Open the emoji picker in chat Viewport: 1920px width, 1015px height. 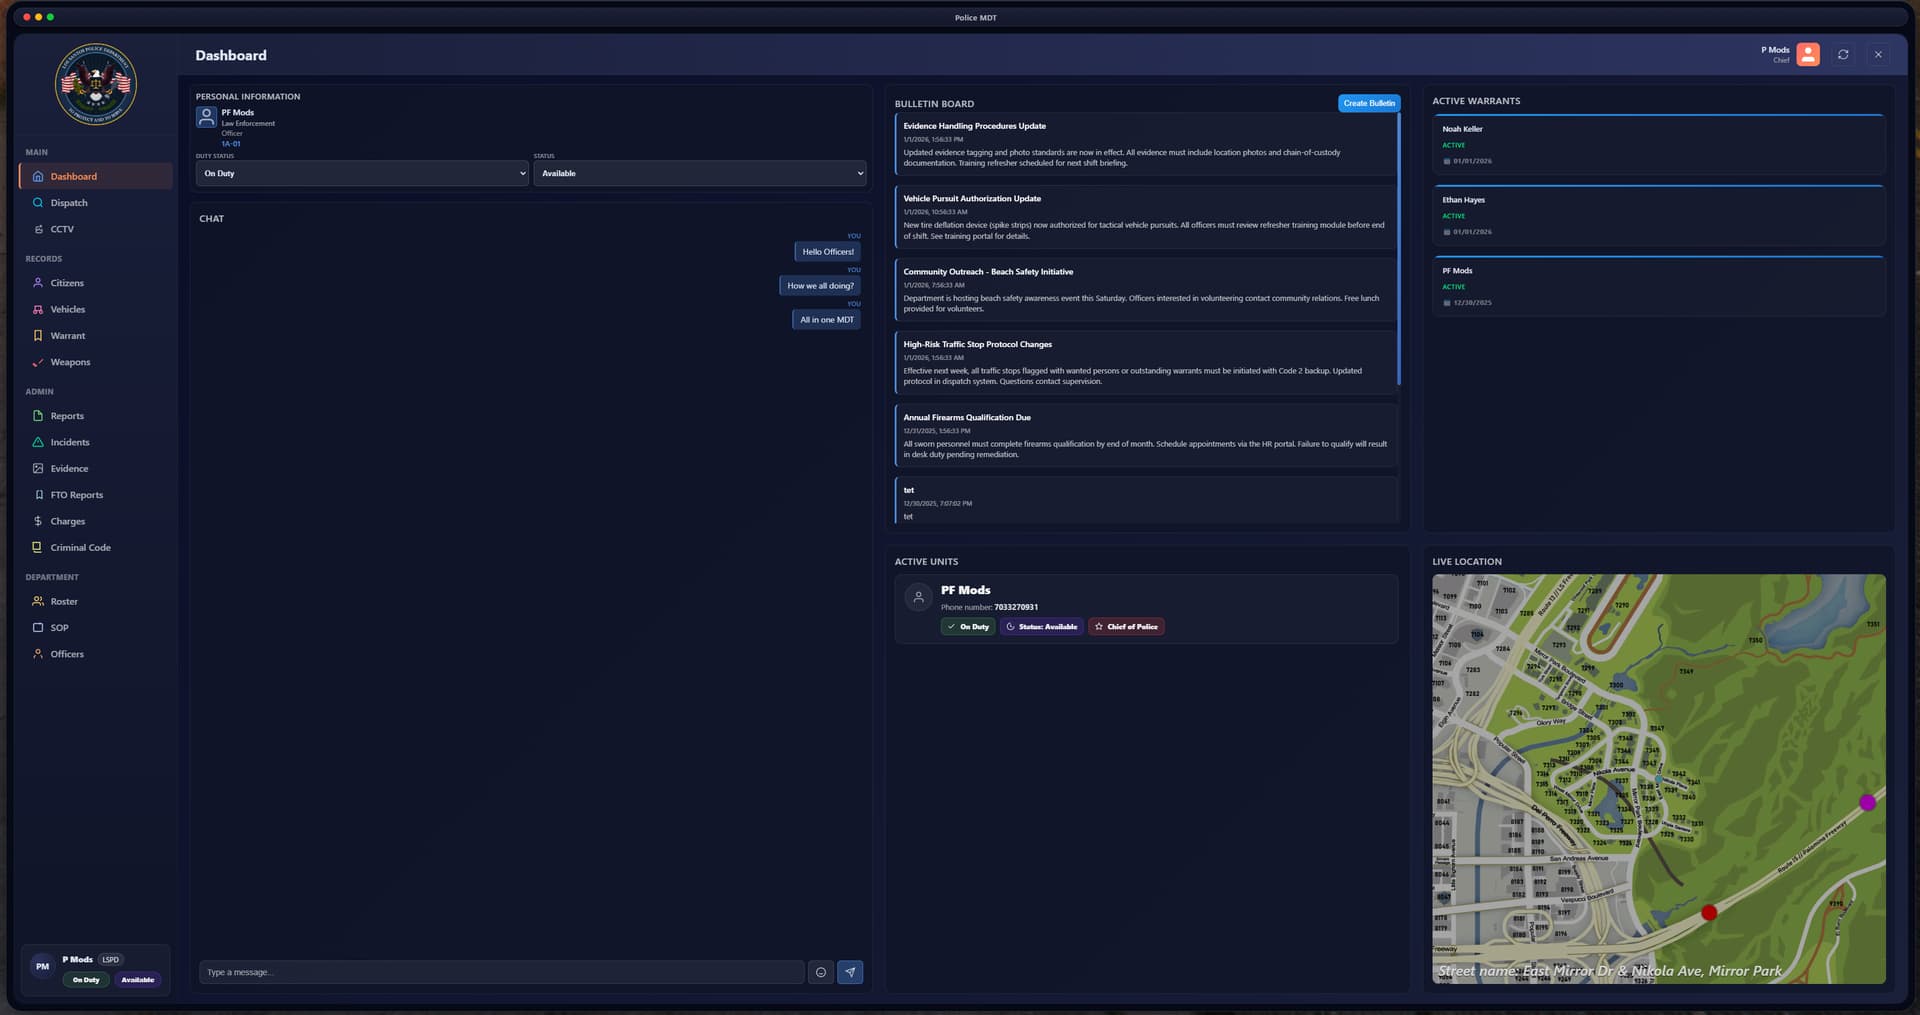[x=821, y=972]
